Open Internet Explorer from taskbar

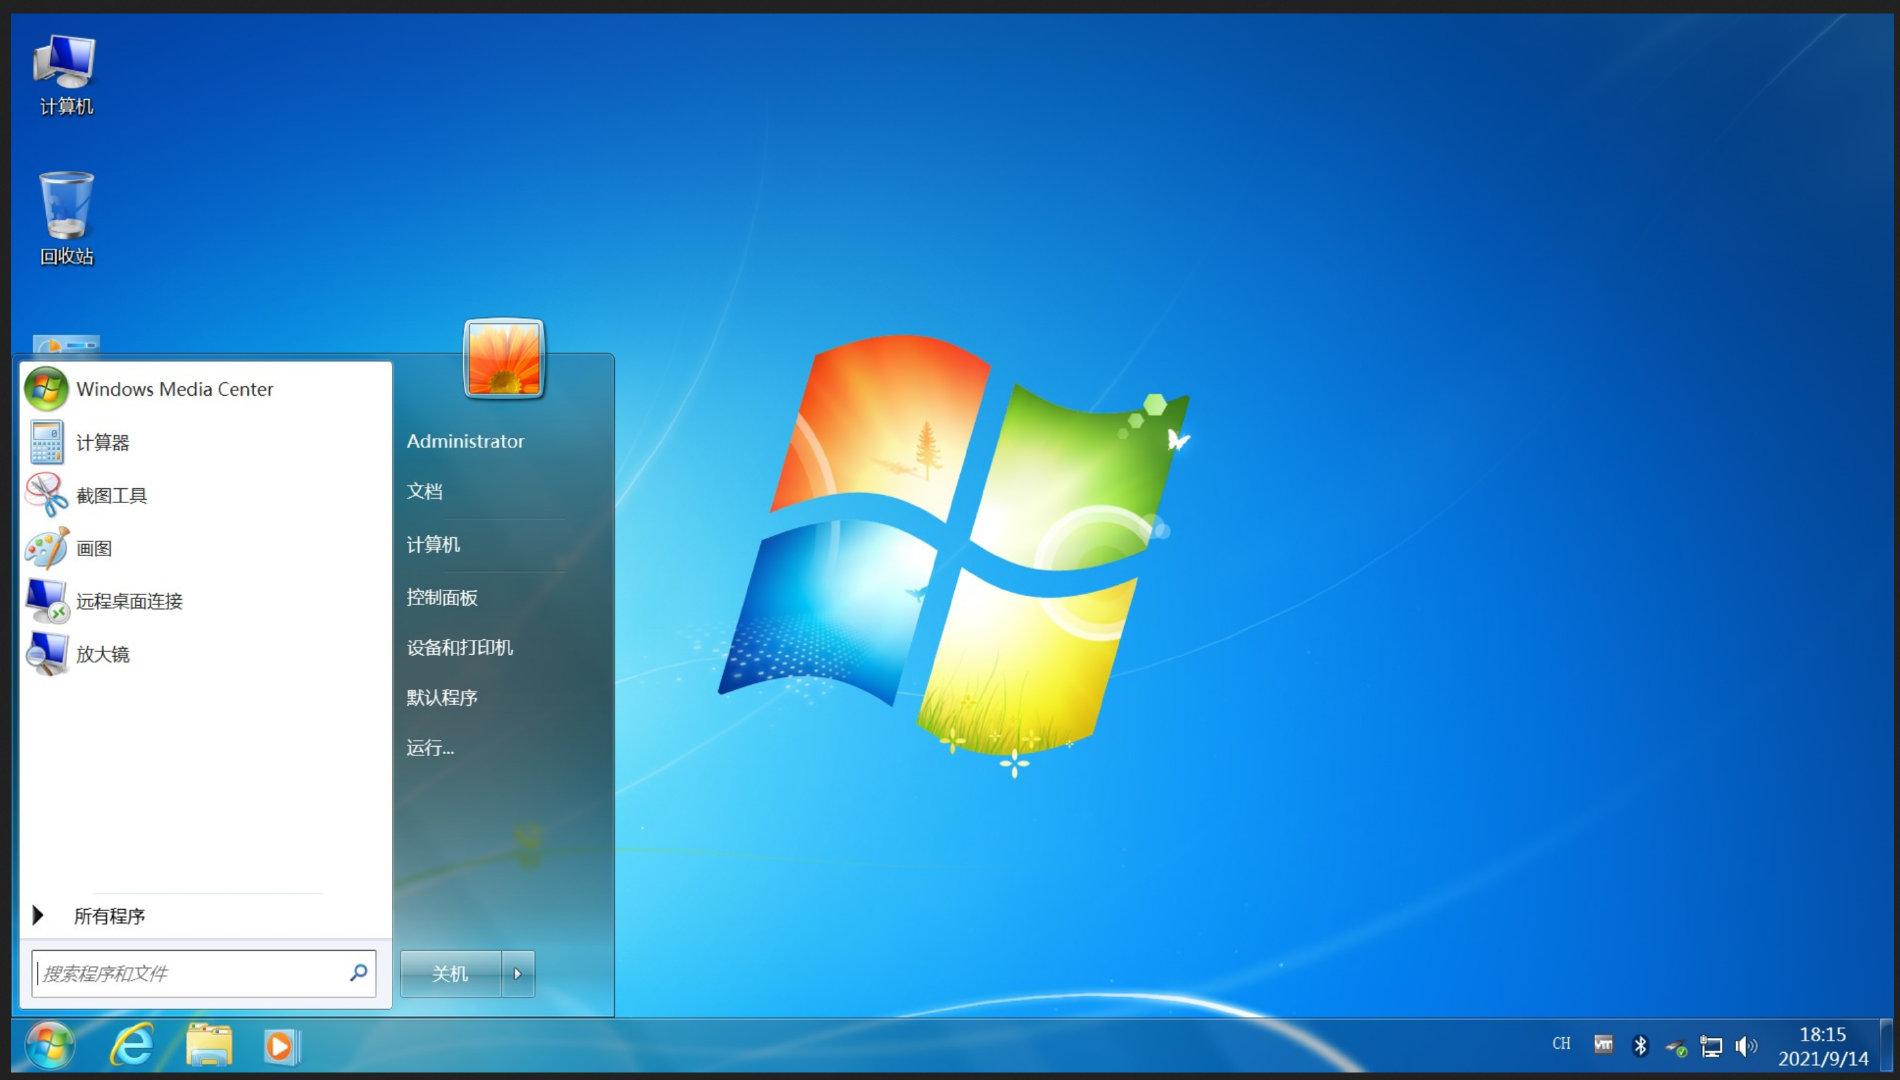pos(131,1046)
